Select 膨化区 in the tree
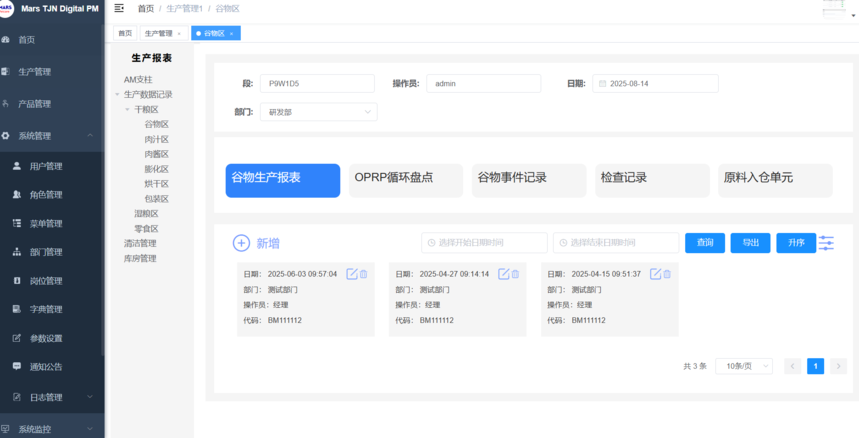The height and width of the screenshot is (438, 859). coord(157,169)
